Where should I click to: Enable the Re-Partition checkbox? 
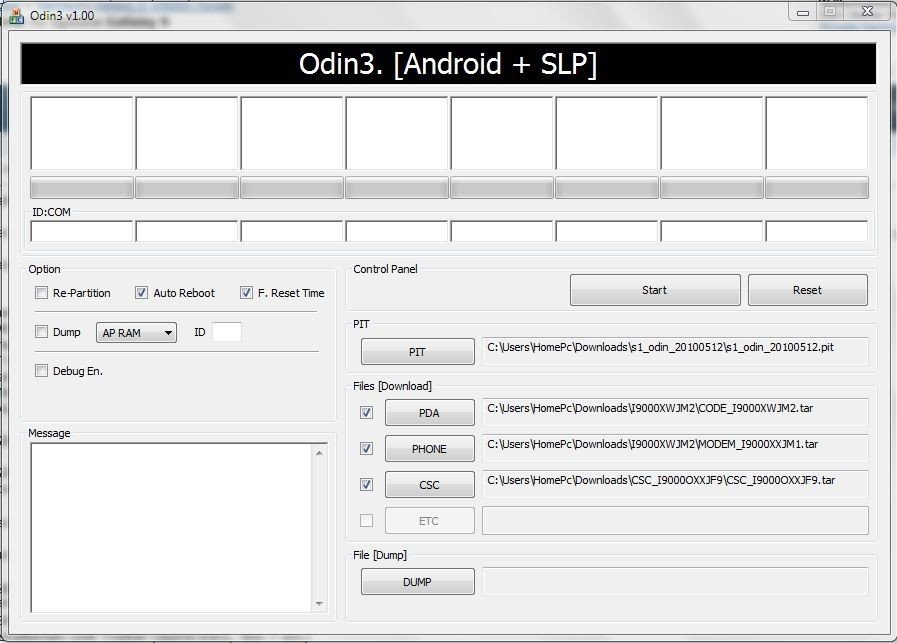point(41,293)
